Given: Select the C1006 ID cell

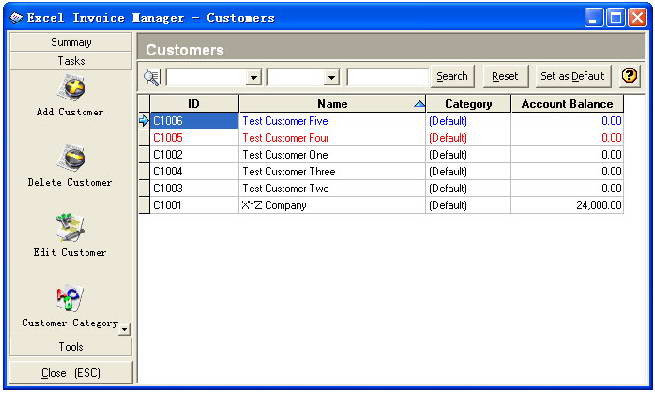Looking at the screenshot, I should tap(194, 121).
